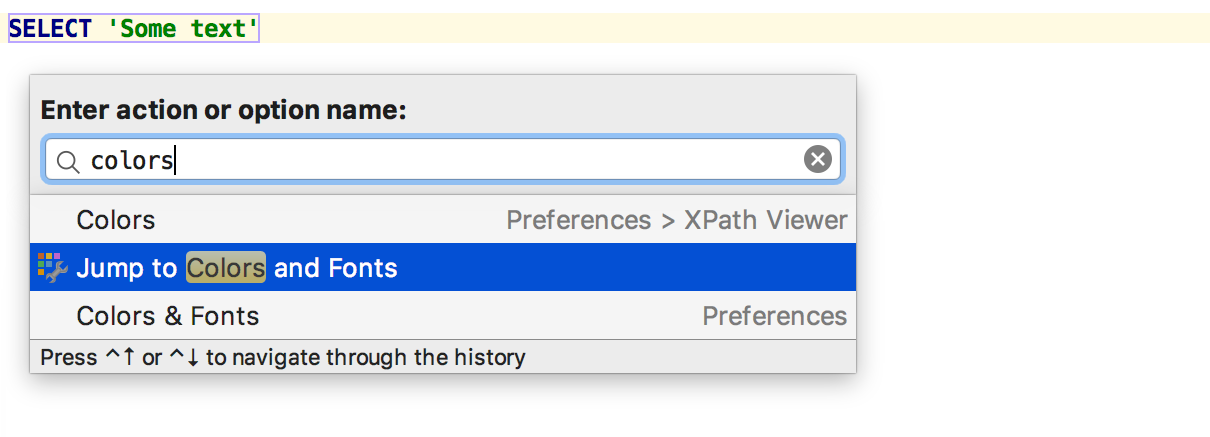Click the magnifier icon in search field
This screenshot has width=1210, height=437.
coord(68,160)
